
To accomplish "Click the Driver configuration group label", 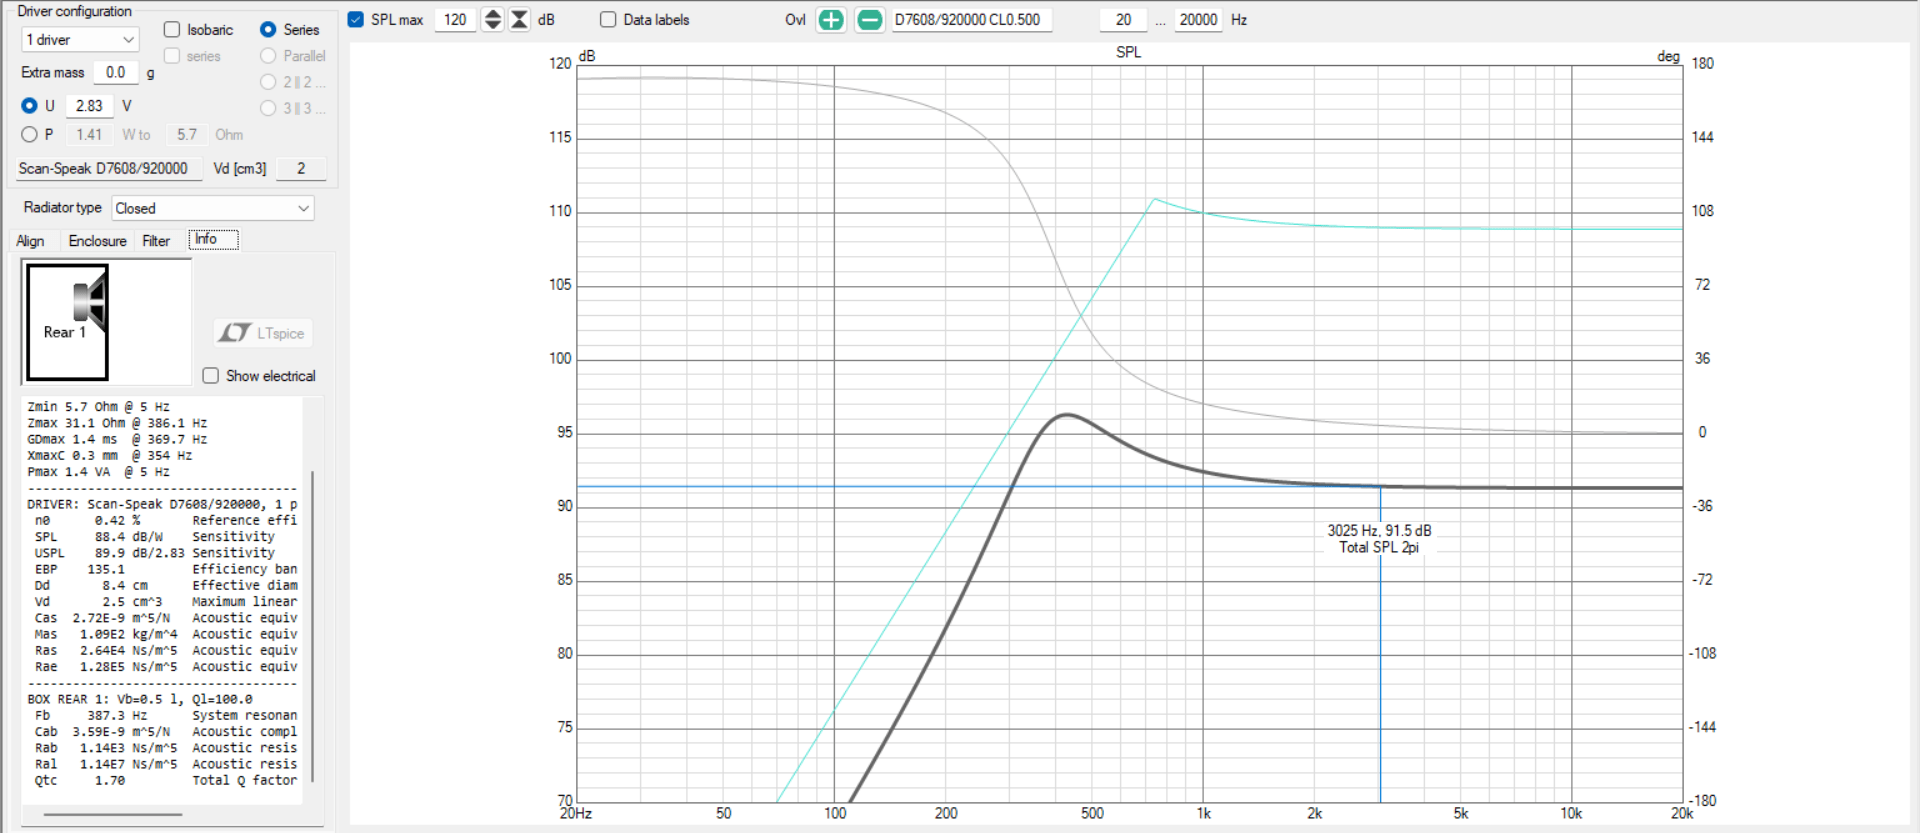I will coord(74,11).
